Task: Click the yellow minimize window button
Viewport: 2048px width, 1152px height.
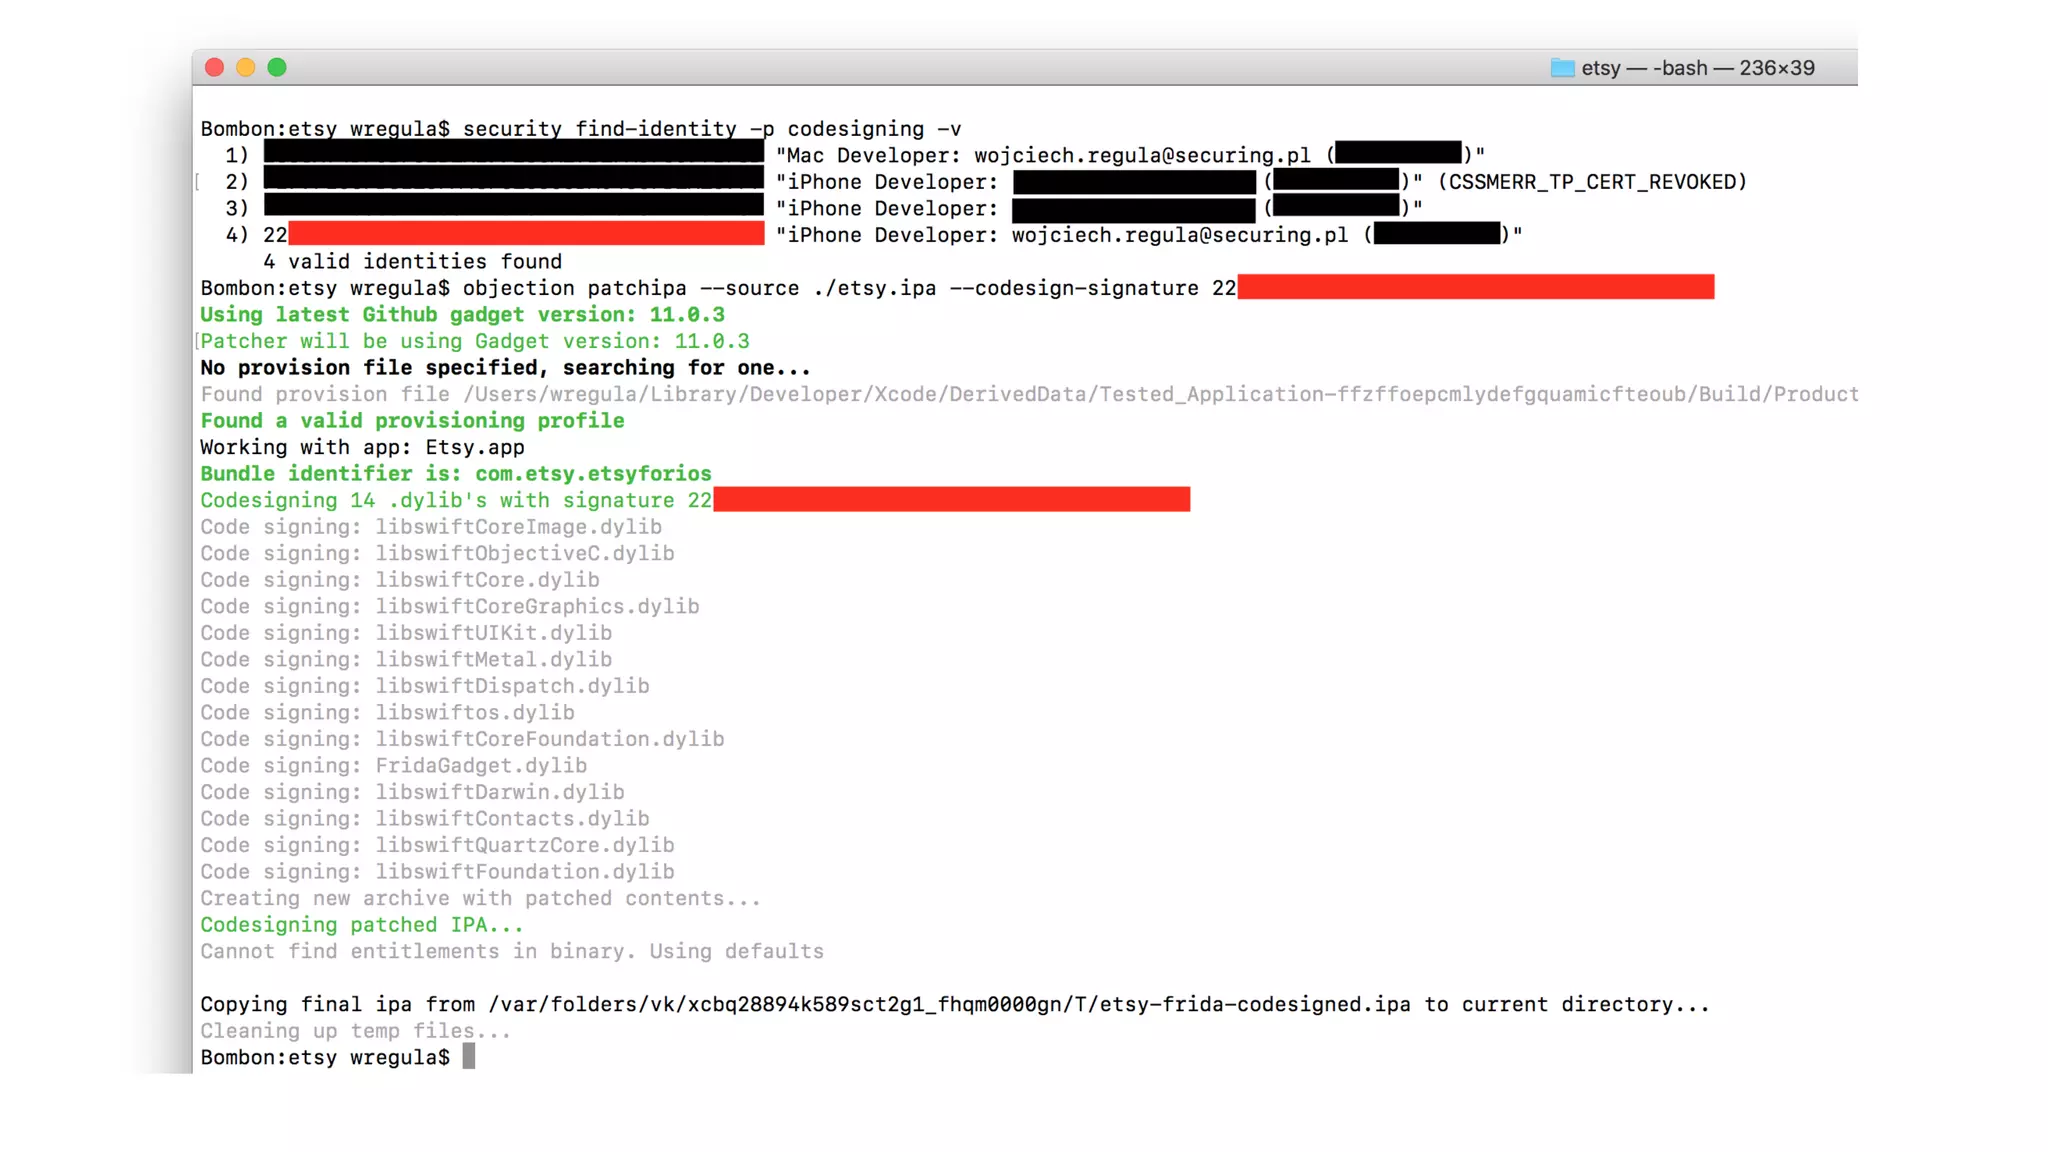Action: click(246, 67)
